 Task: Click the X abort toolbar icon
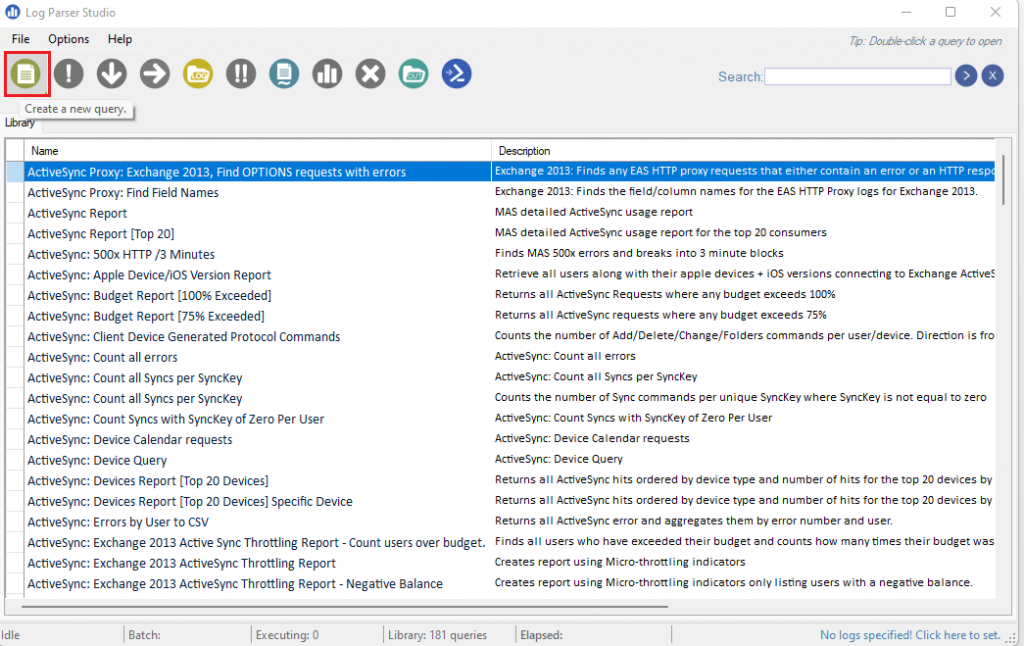(x=370, y=74)
